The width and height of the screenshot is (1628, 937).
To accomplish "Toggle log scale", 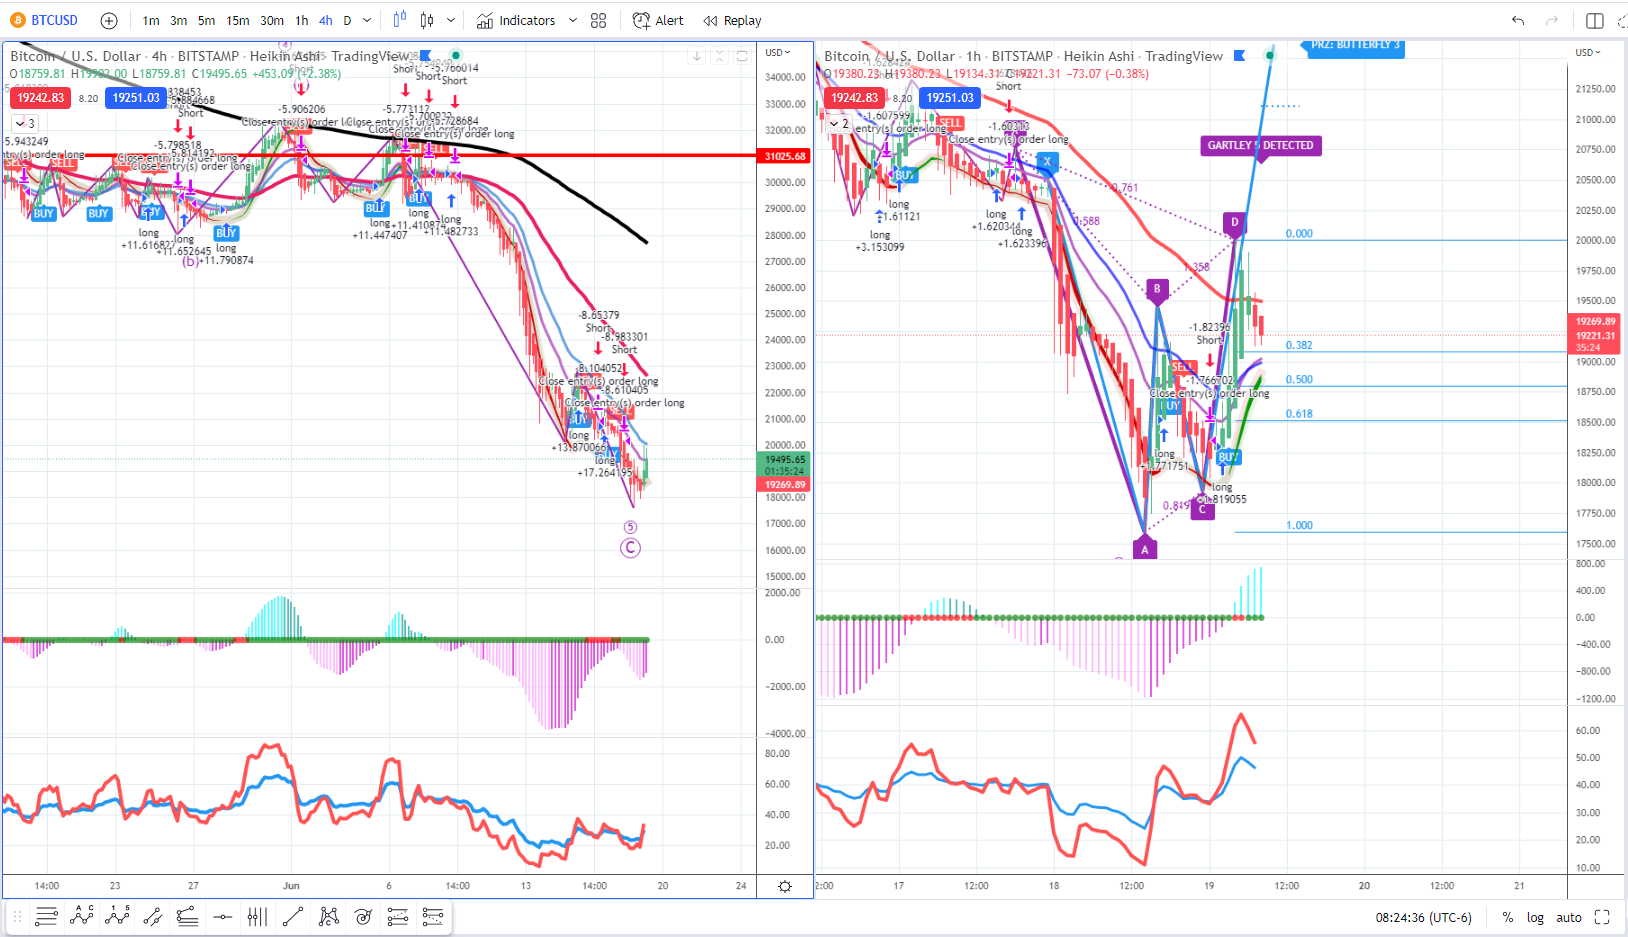I will (1535, 918).
